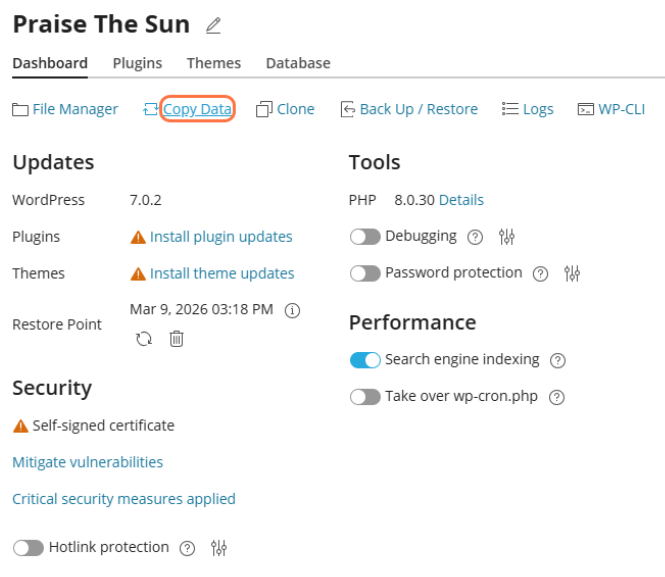
Task: Click the pencil icon to rename site
Action: tap(213, 25)
